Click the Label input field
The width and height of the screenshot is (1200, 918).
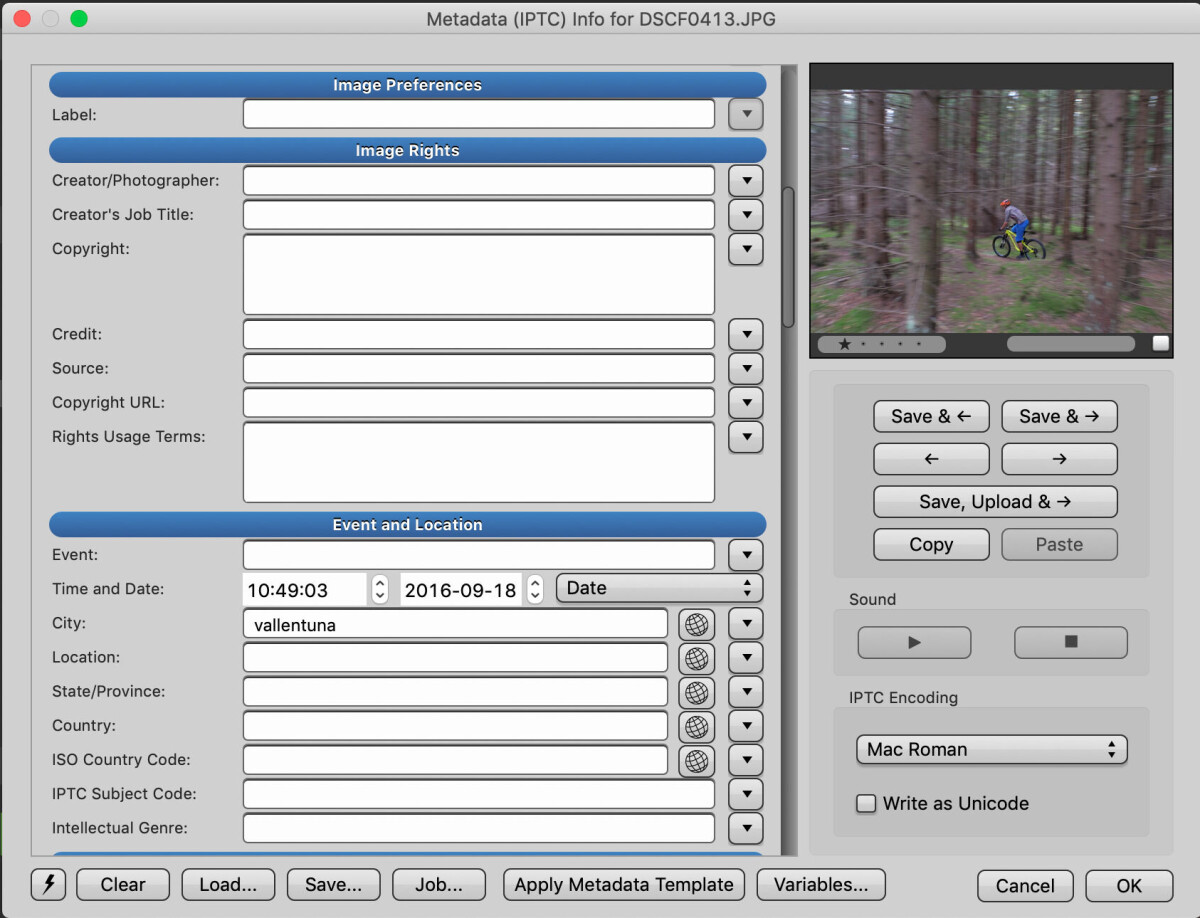click(479, 114)
